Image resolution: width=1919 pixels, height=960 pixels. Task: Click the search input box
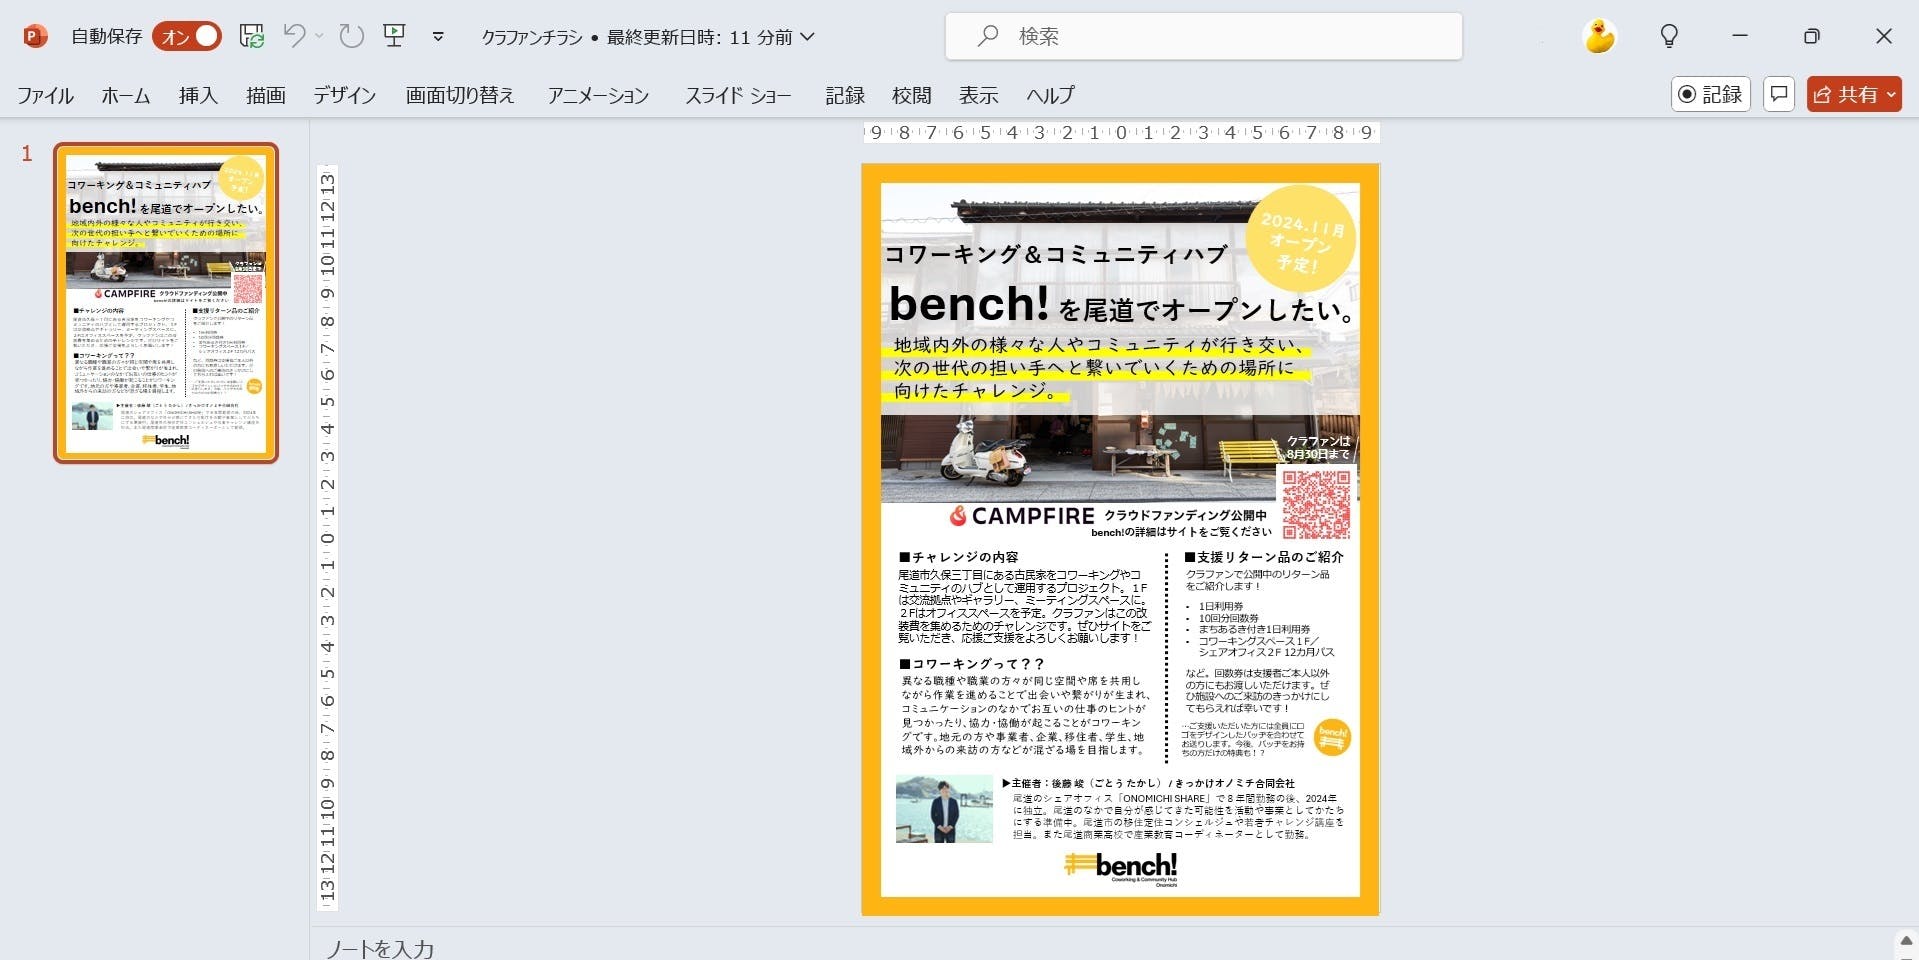[1203, 36]
